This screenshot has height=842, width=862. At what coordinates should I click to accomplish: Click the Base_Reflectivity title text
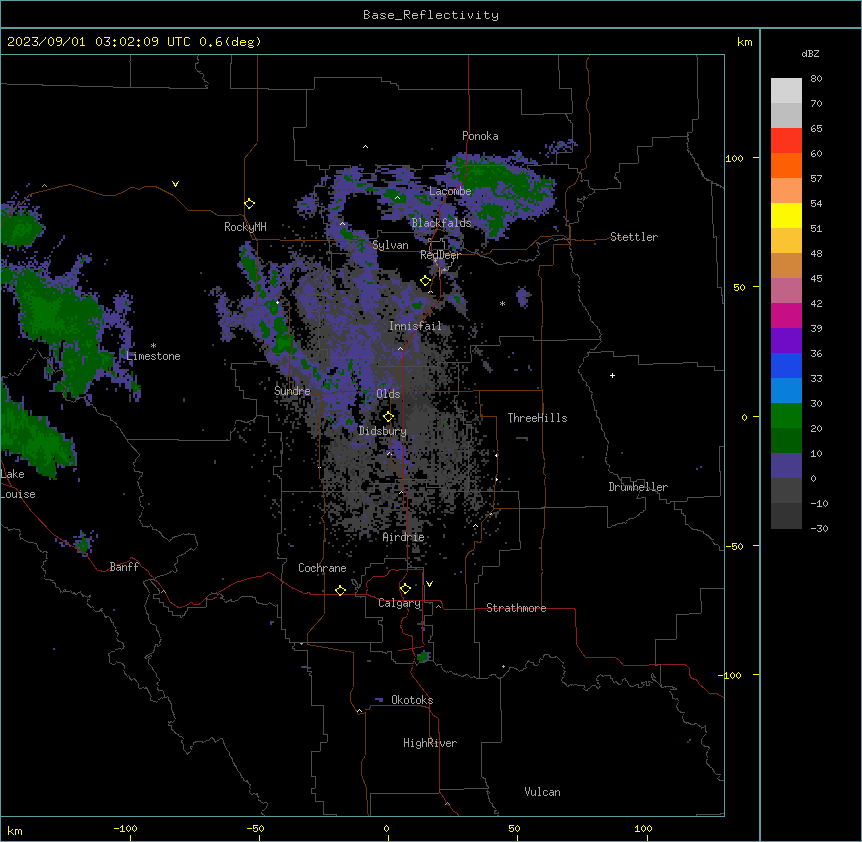click(x=431, y=15)
